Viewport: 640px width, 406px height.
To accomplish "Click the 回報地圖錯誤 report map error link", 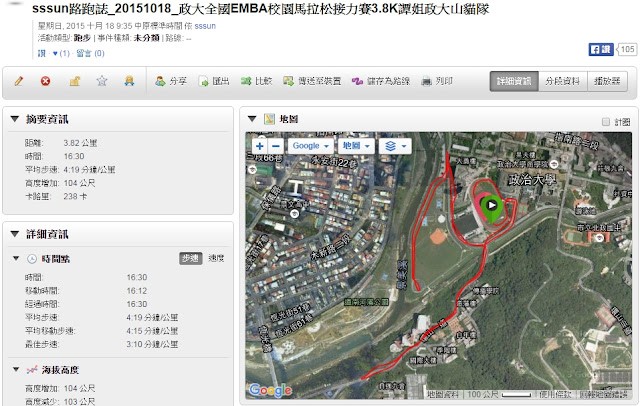I will coord(603,395).
